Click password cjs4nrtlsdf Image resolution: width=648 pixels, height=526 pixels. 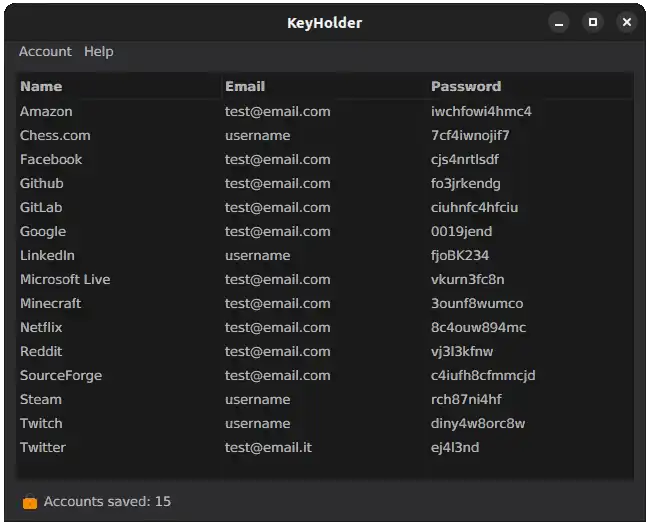coord(465,159)
